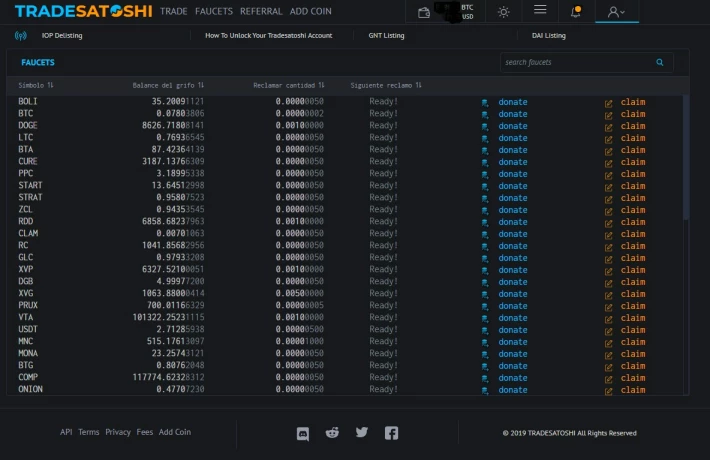Open the GNT Listing announcement

pos(386,35)
